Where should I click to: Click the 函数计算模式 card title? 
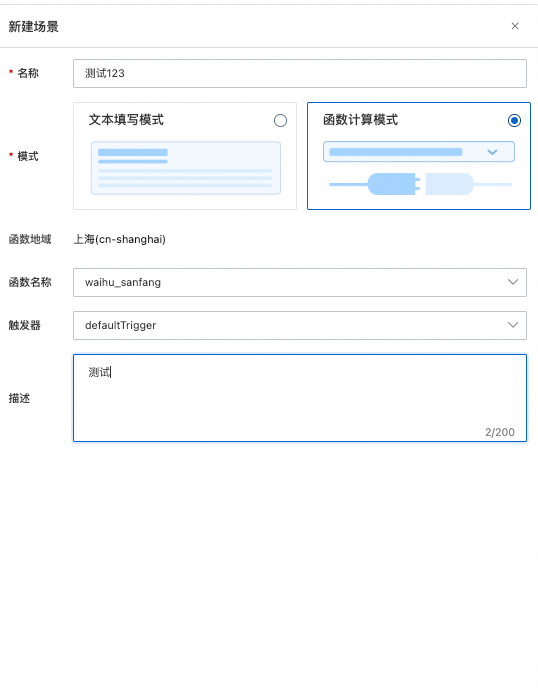click(x=360, y=120)
